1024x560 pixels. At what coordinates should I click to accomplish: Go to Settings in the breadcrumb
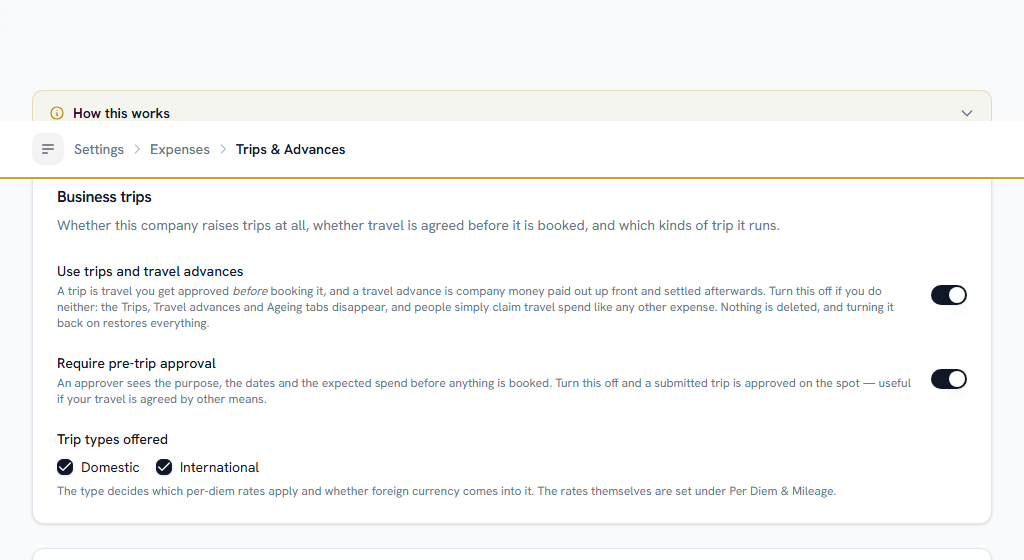tap(99, 149)
